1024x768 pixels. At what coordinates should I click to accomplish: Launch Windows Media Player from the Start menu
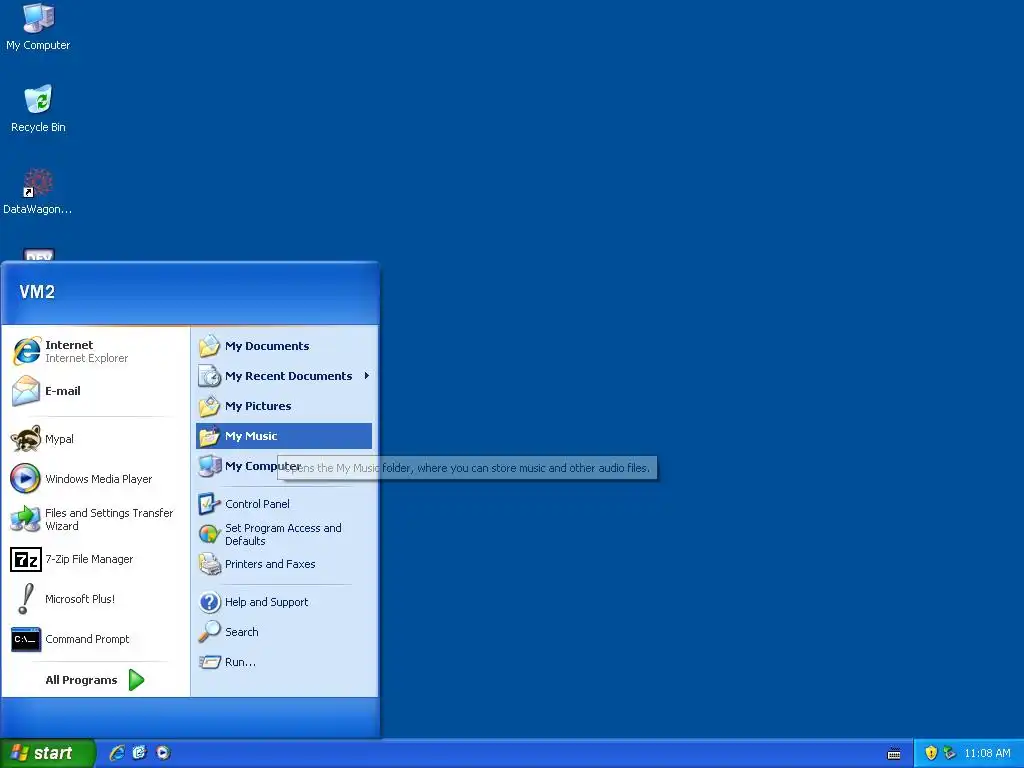[x=95, y=479]
